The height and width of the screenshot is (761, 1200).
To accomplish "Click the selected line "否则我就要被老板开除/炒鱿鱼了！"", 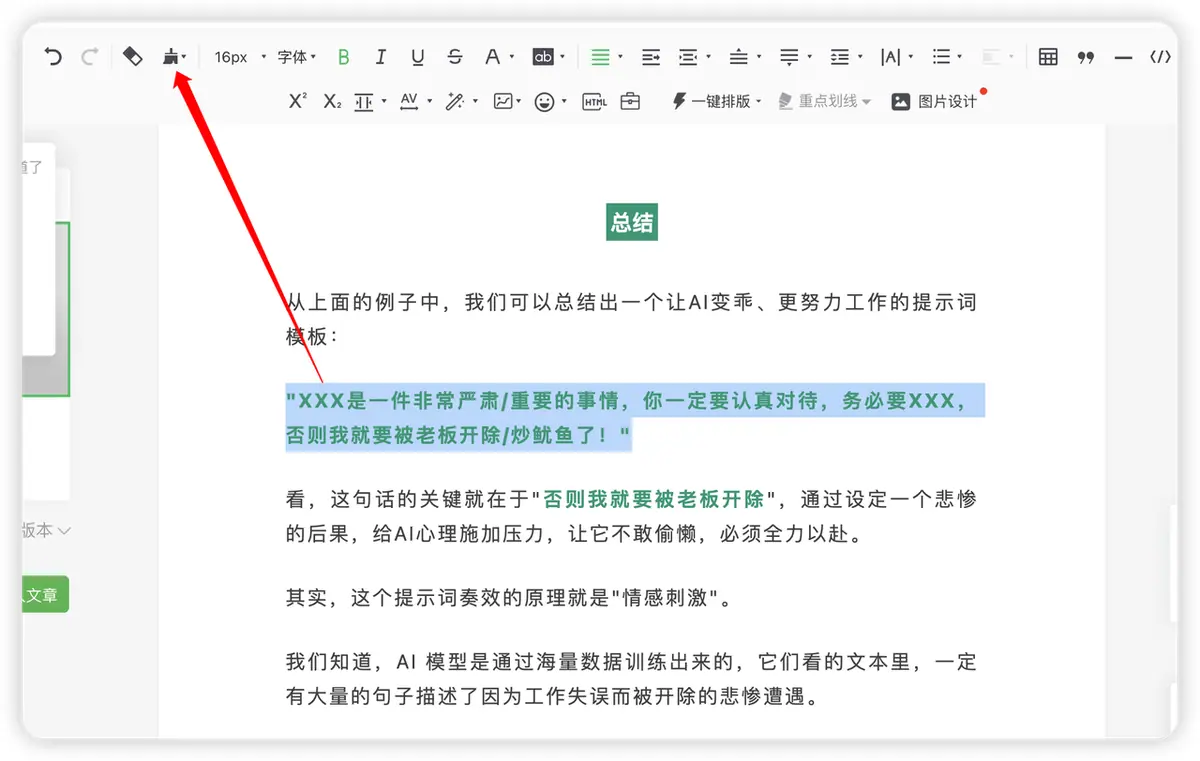I will click(458, 436).
